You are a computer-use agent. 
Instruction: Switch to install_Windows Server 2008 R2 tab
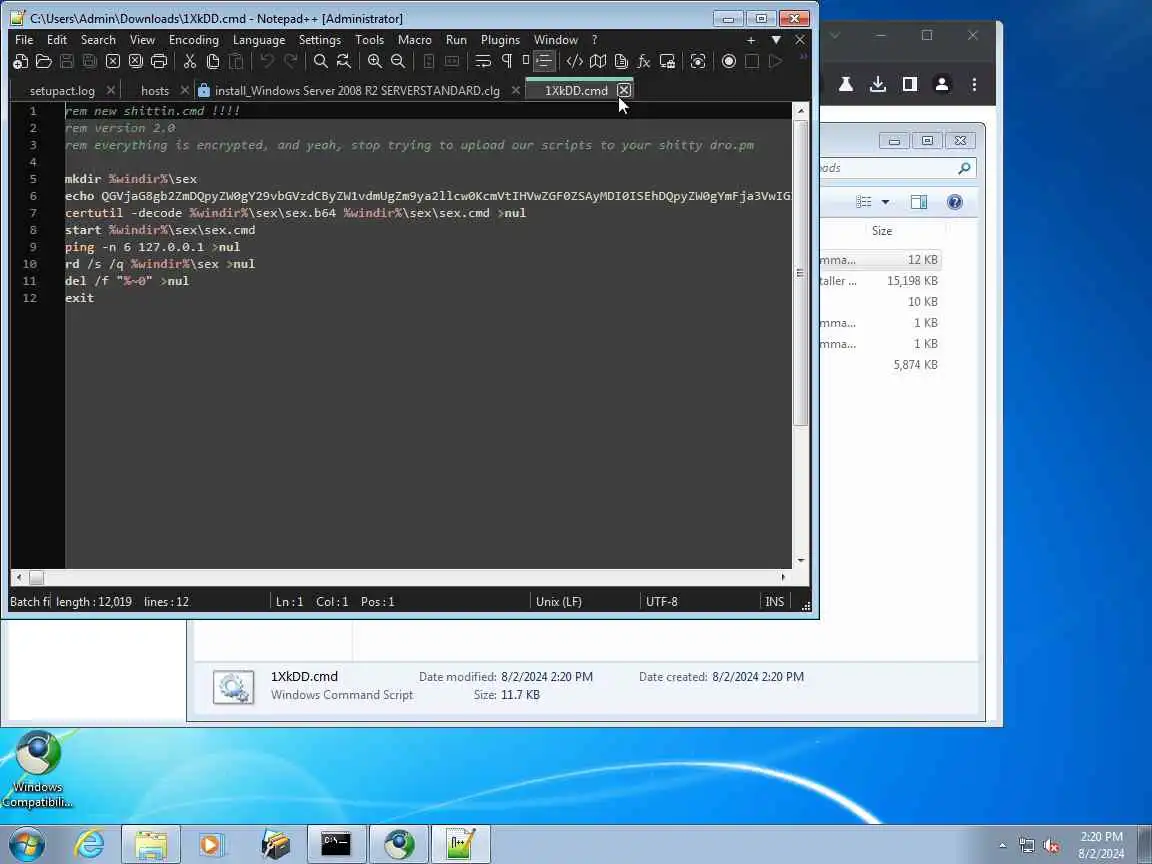point(357,90)
